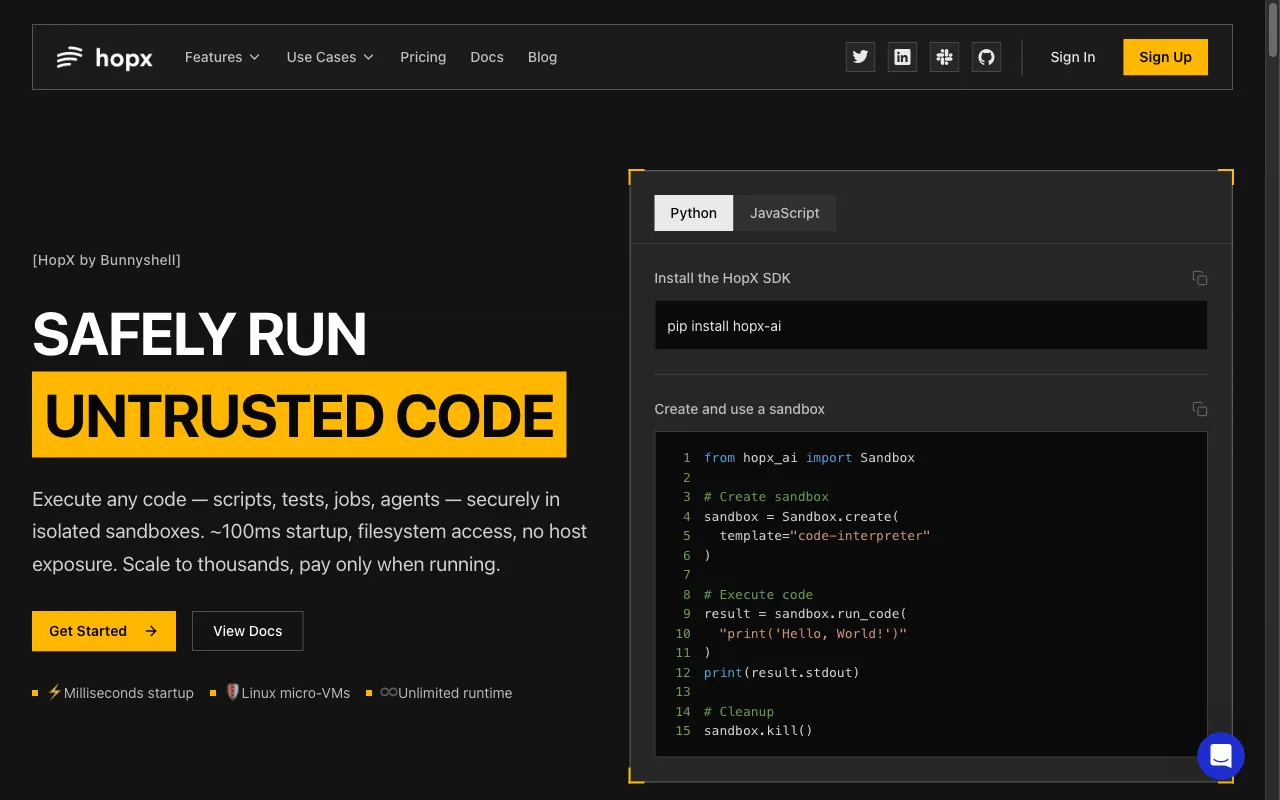This screenshot has height=800, width=1280.
Task: Click the pip install hopx-ai code field
Action: [x=931, y=326]
